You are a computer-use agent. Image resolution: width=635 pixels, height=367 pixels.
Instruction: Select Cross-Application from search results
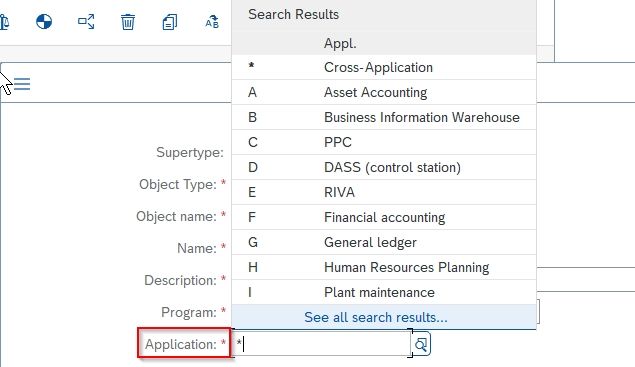(384, 67)
